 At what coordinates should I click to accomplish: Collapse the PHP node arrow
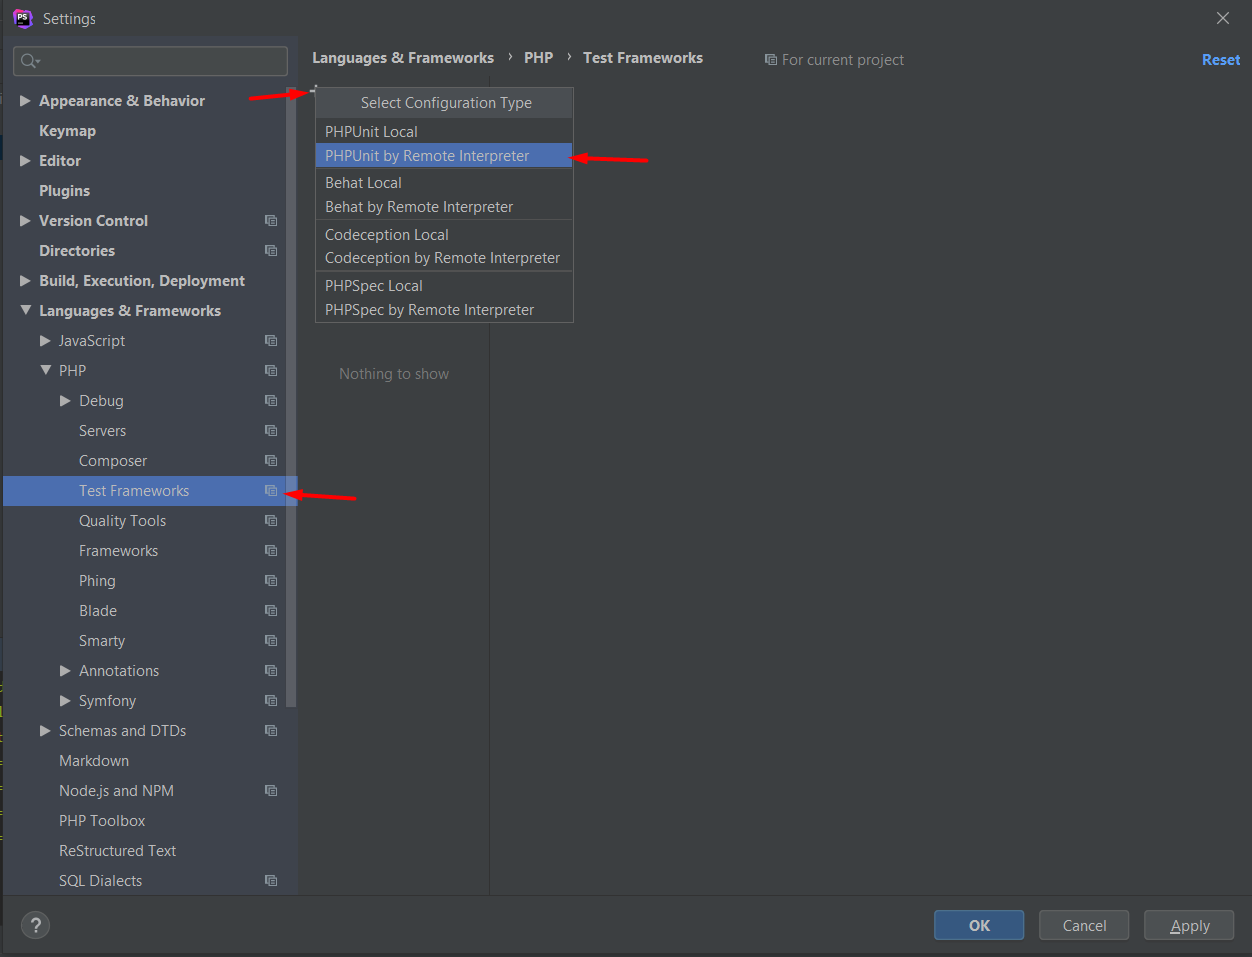pos(45,370)
